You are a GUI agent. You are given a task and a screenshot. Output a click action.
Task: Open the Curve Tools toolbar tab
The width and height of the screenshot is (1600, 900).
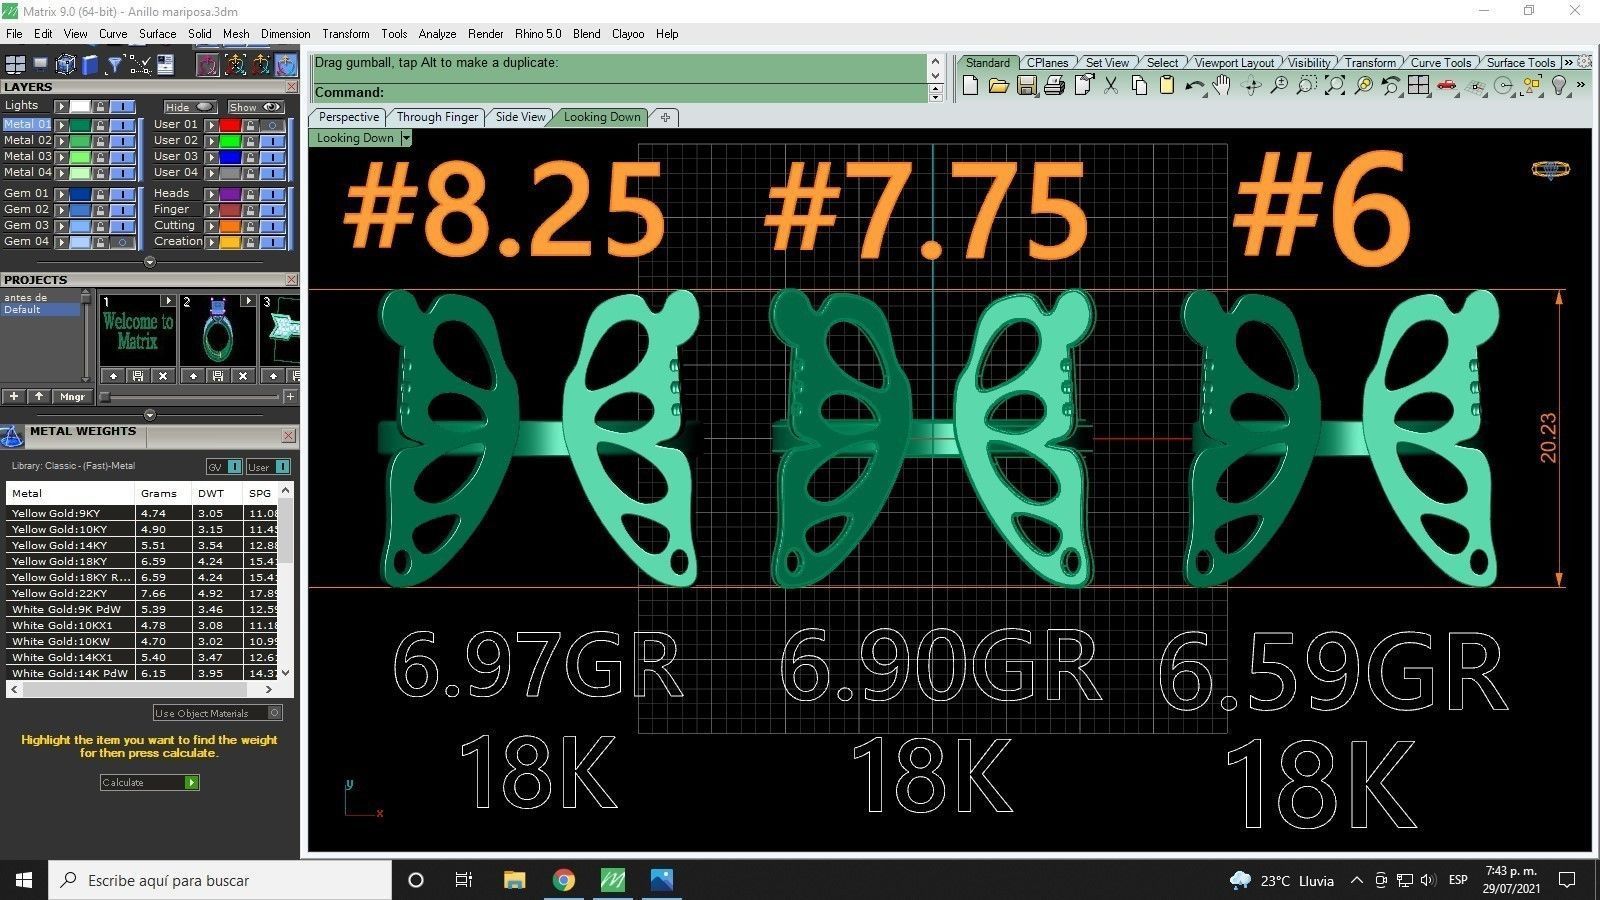point(1440,62)
